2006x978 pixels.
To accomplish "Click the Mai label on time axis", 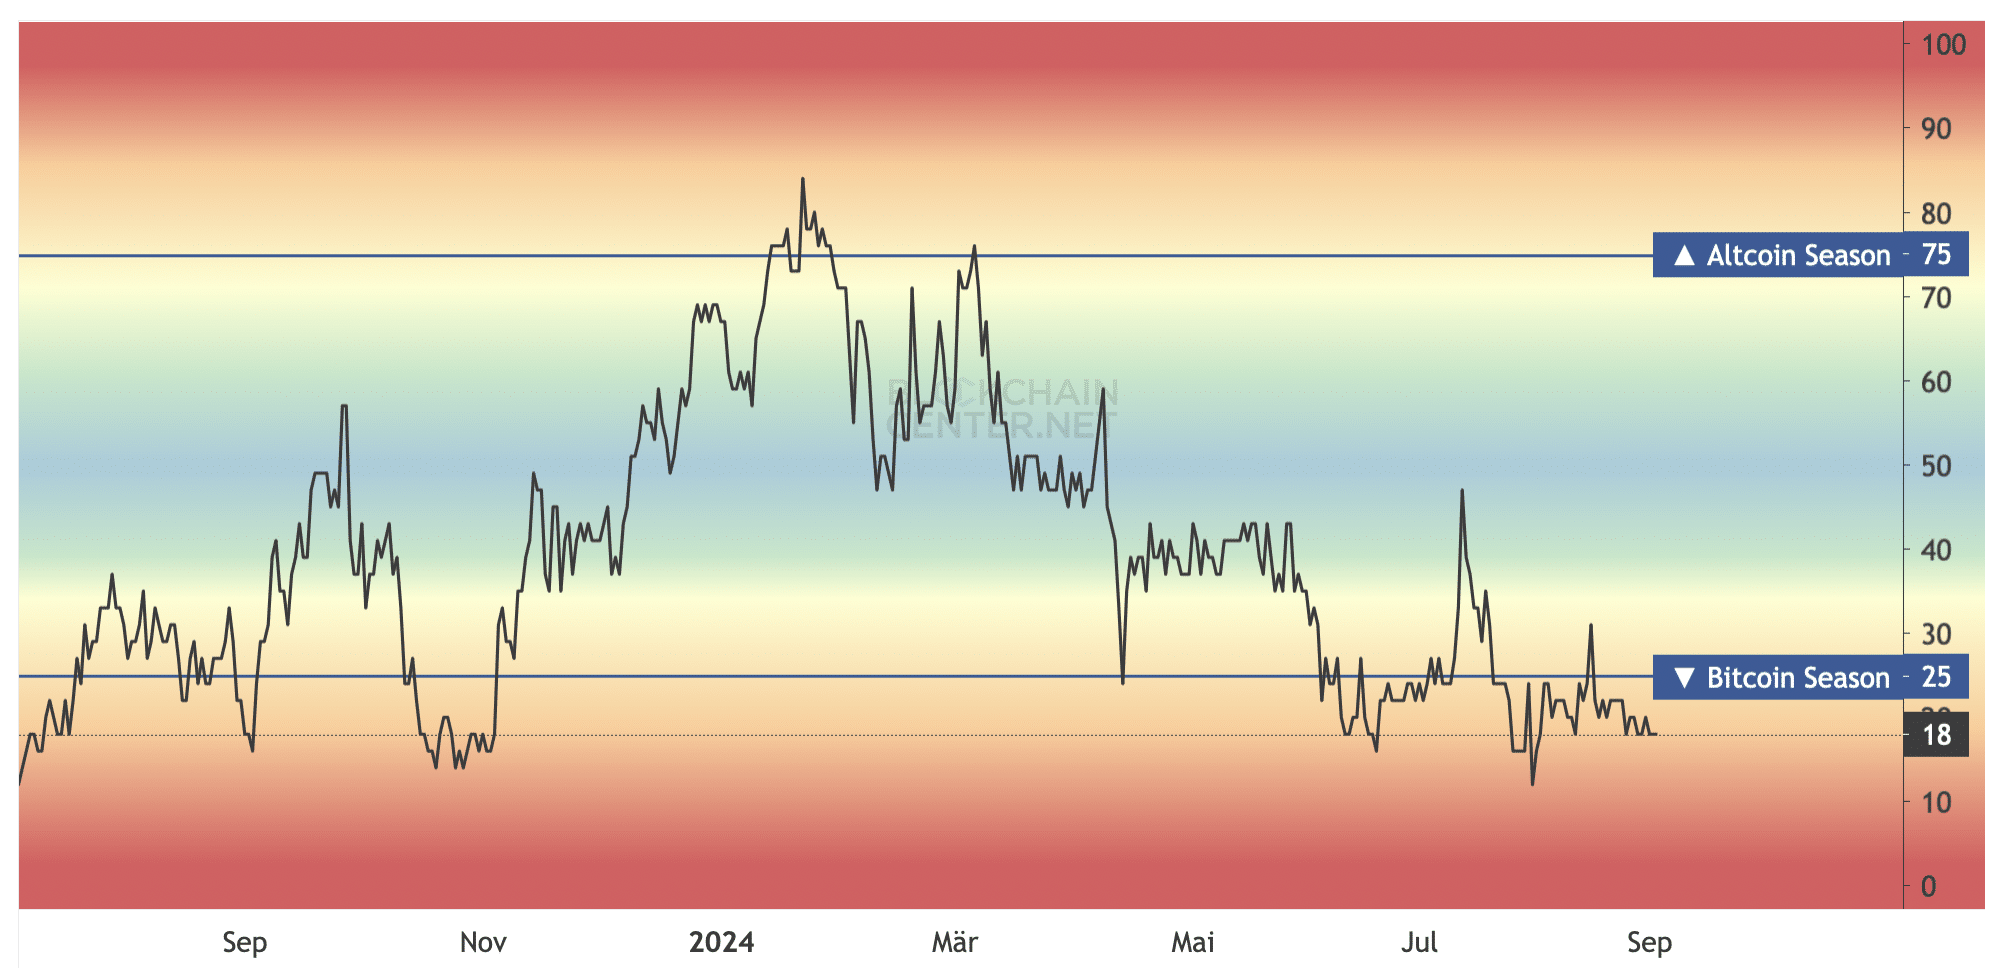I will pyautogui.click(x=1193, y=942).
